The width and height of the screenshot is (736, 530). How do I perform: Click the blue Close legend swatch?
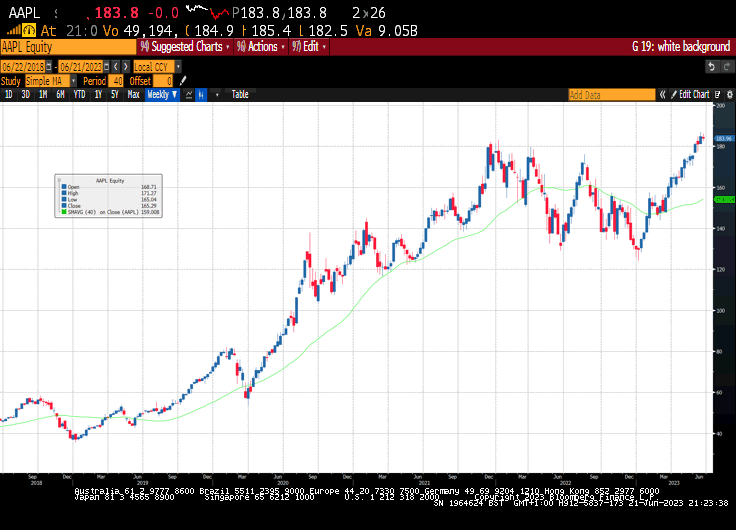pos(64,206)
